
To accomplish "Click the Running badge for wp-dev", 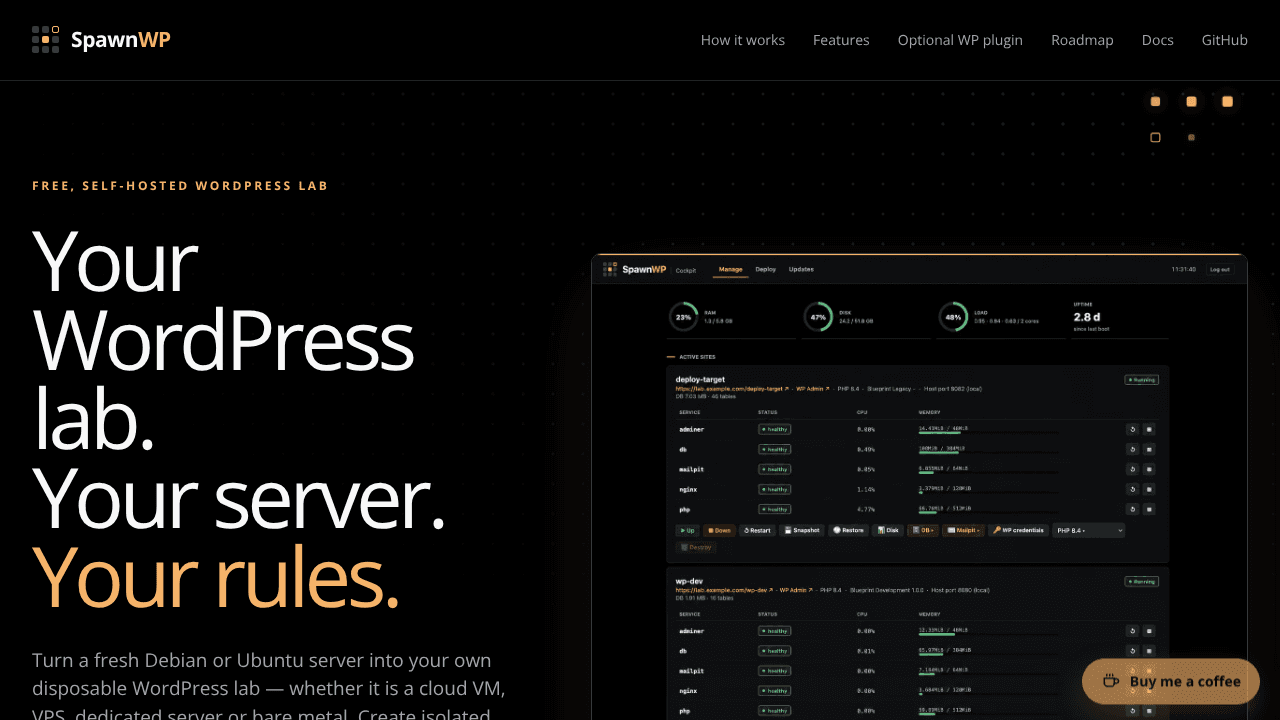I will (1142, 580).
